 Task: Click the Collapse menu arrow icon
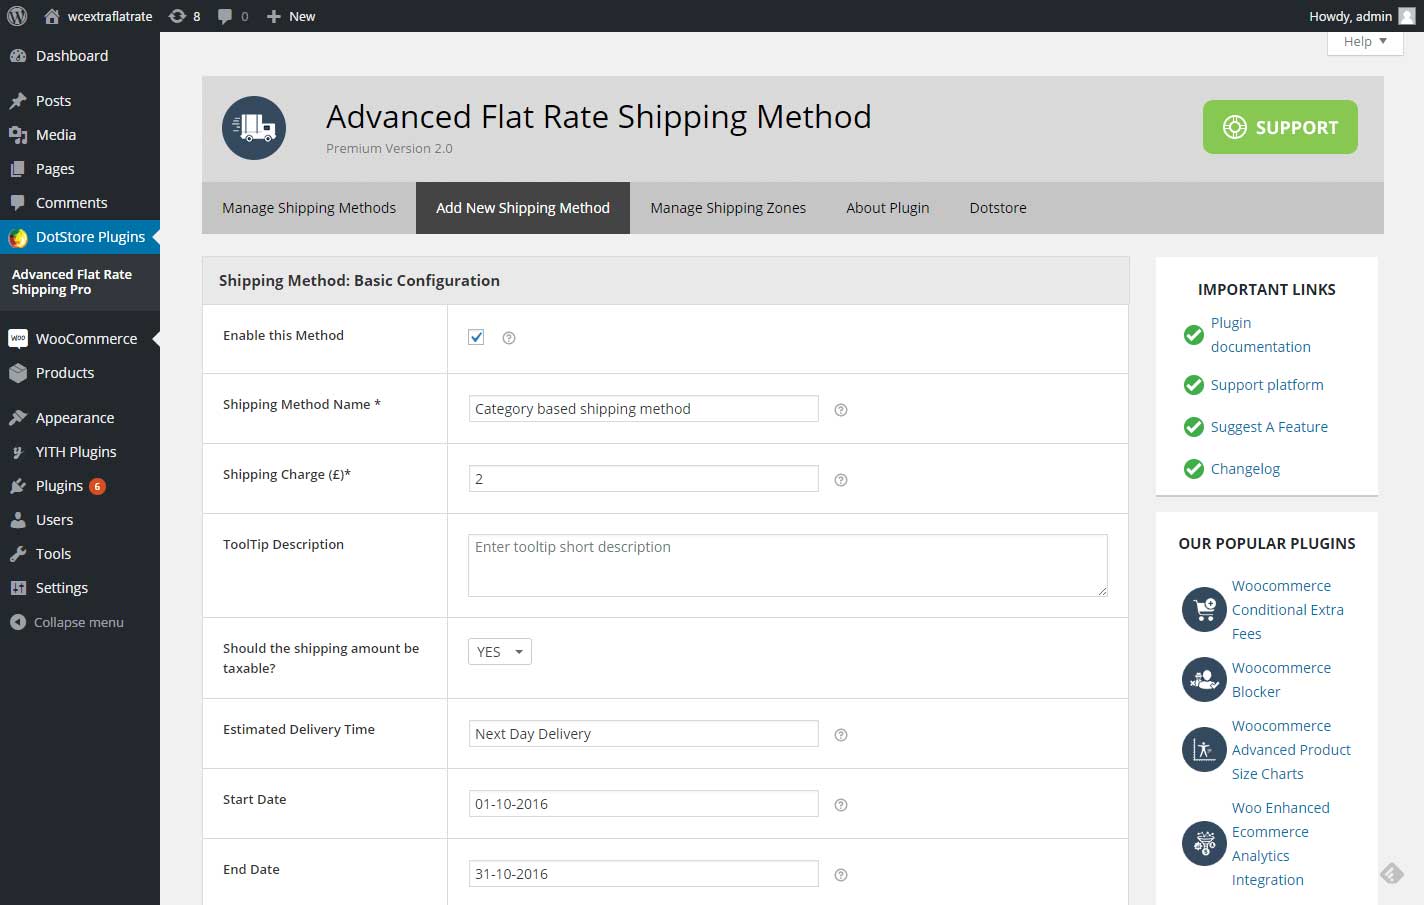click(18, 622)
